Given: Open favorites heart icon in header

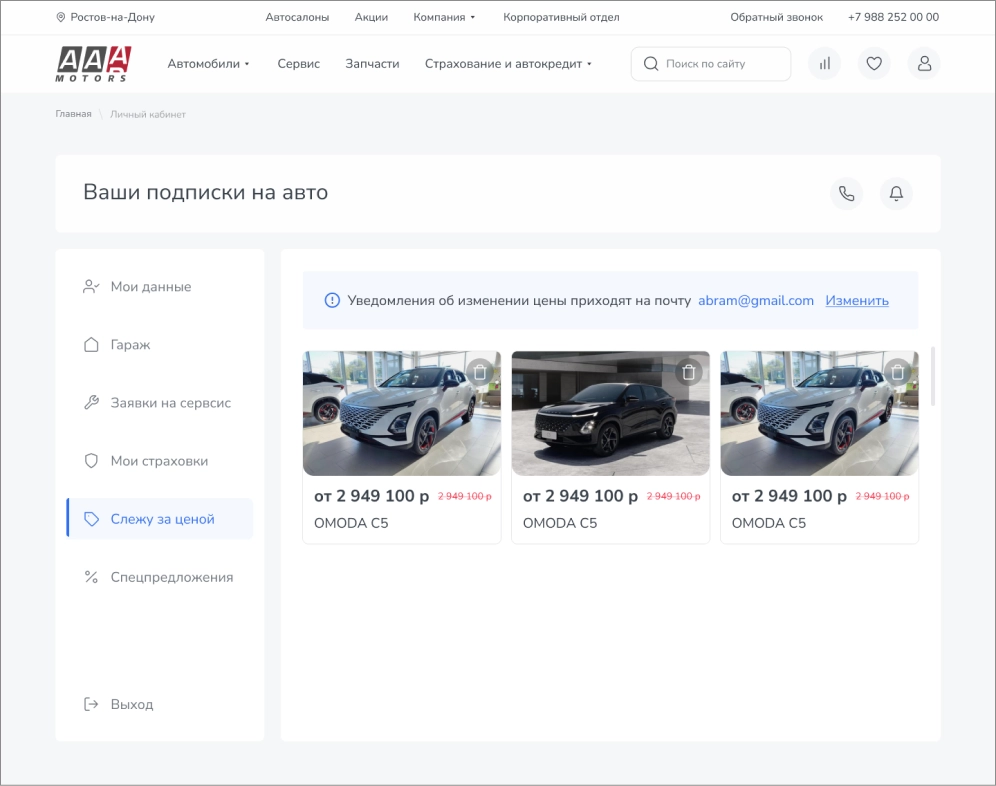Looking at the screenshot, I should 874,64.
